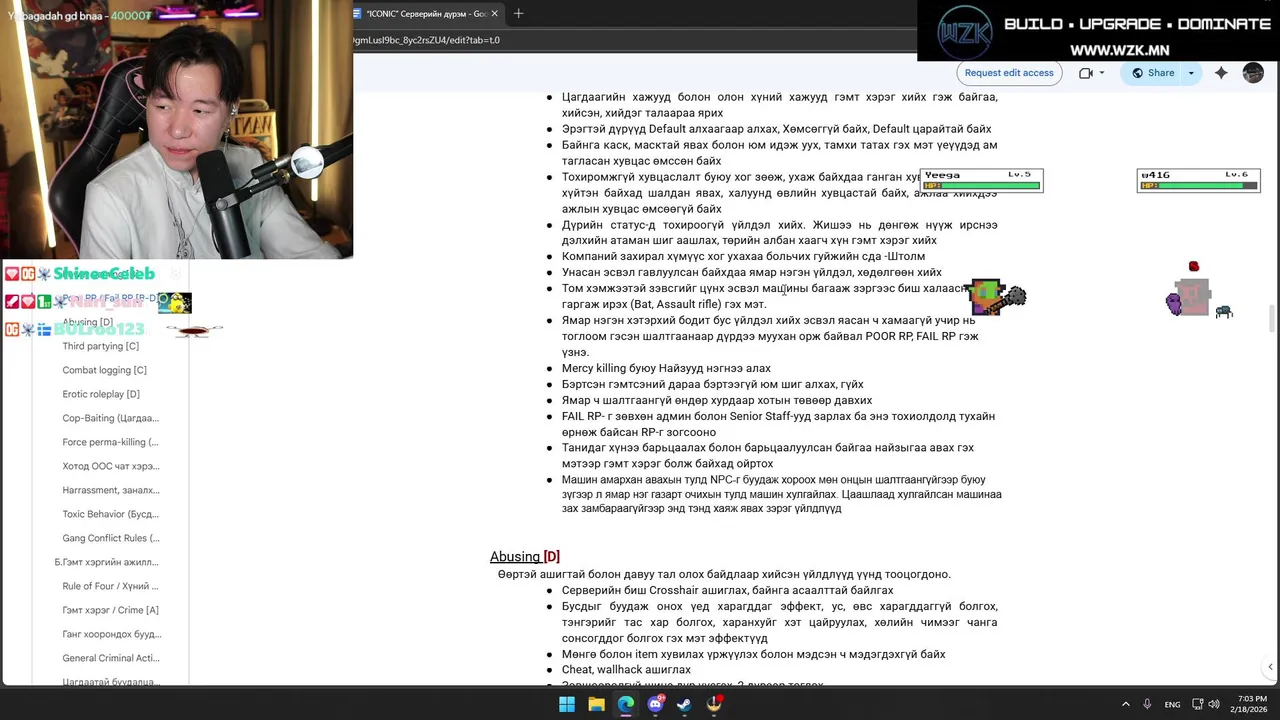
Task: Open Microsoft Edge from taskbar
Action: coord(626,704)
